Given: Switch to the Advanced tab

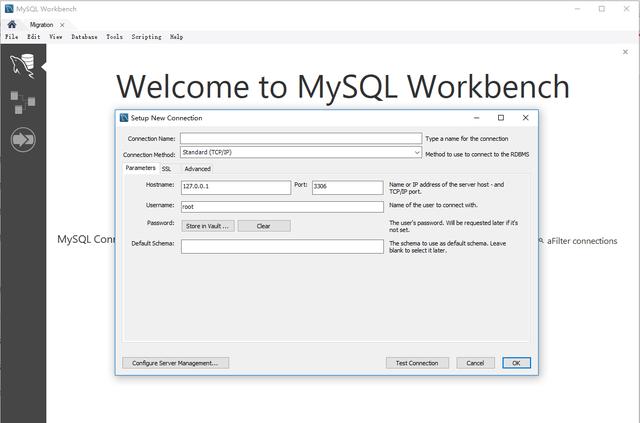Looking at the screenshot, I should click(x=198, y=169).
